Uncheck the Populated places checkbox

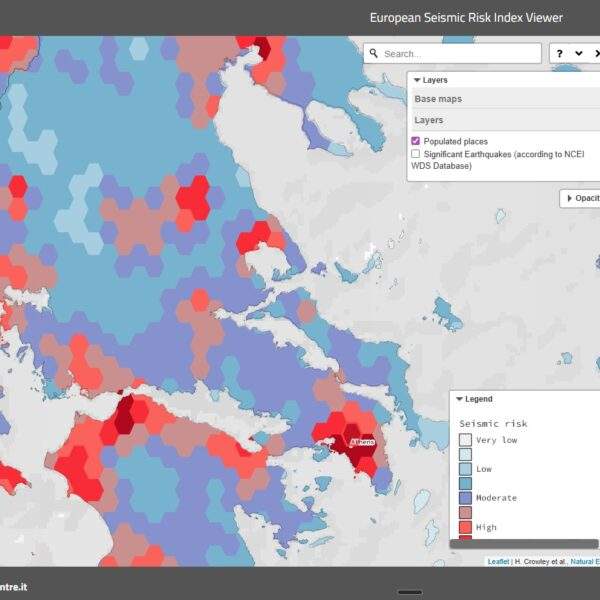tap(415, 142)
